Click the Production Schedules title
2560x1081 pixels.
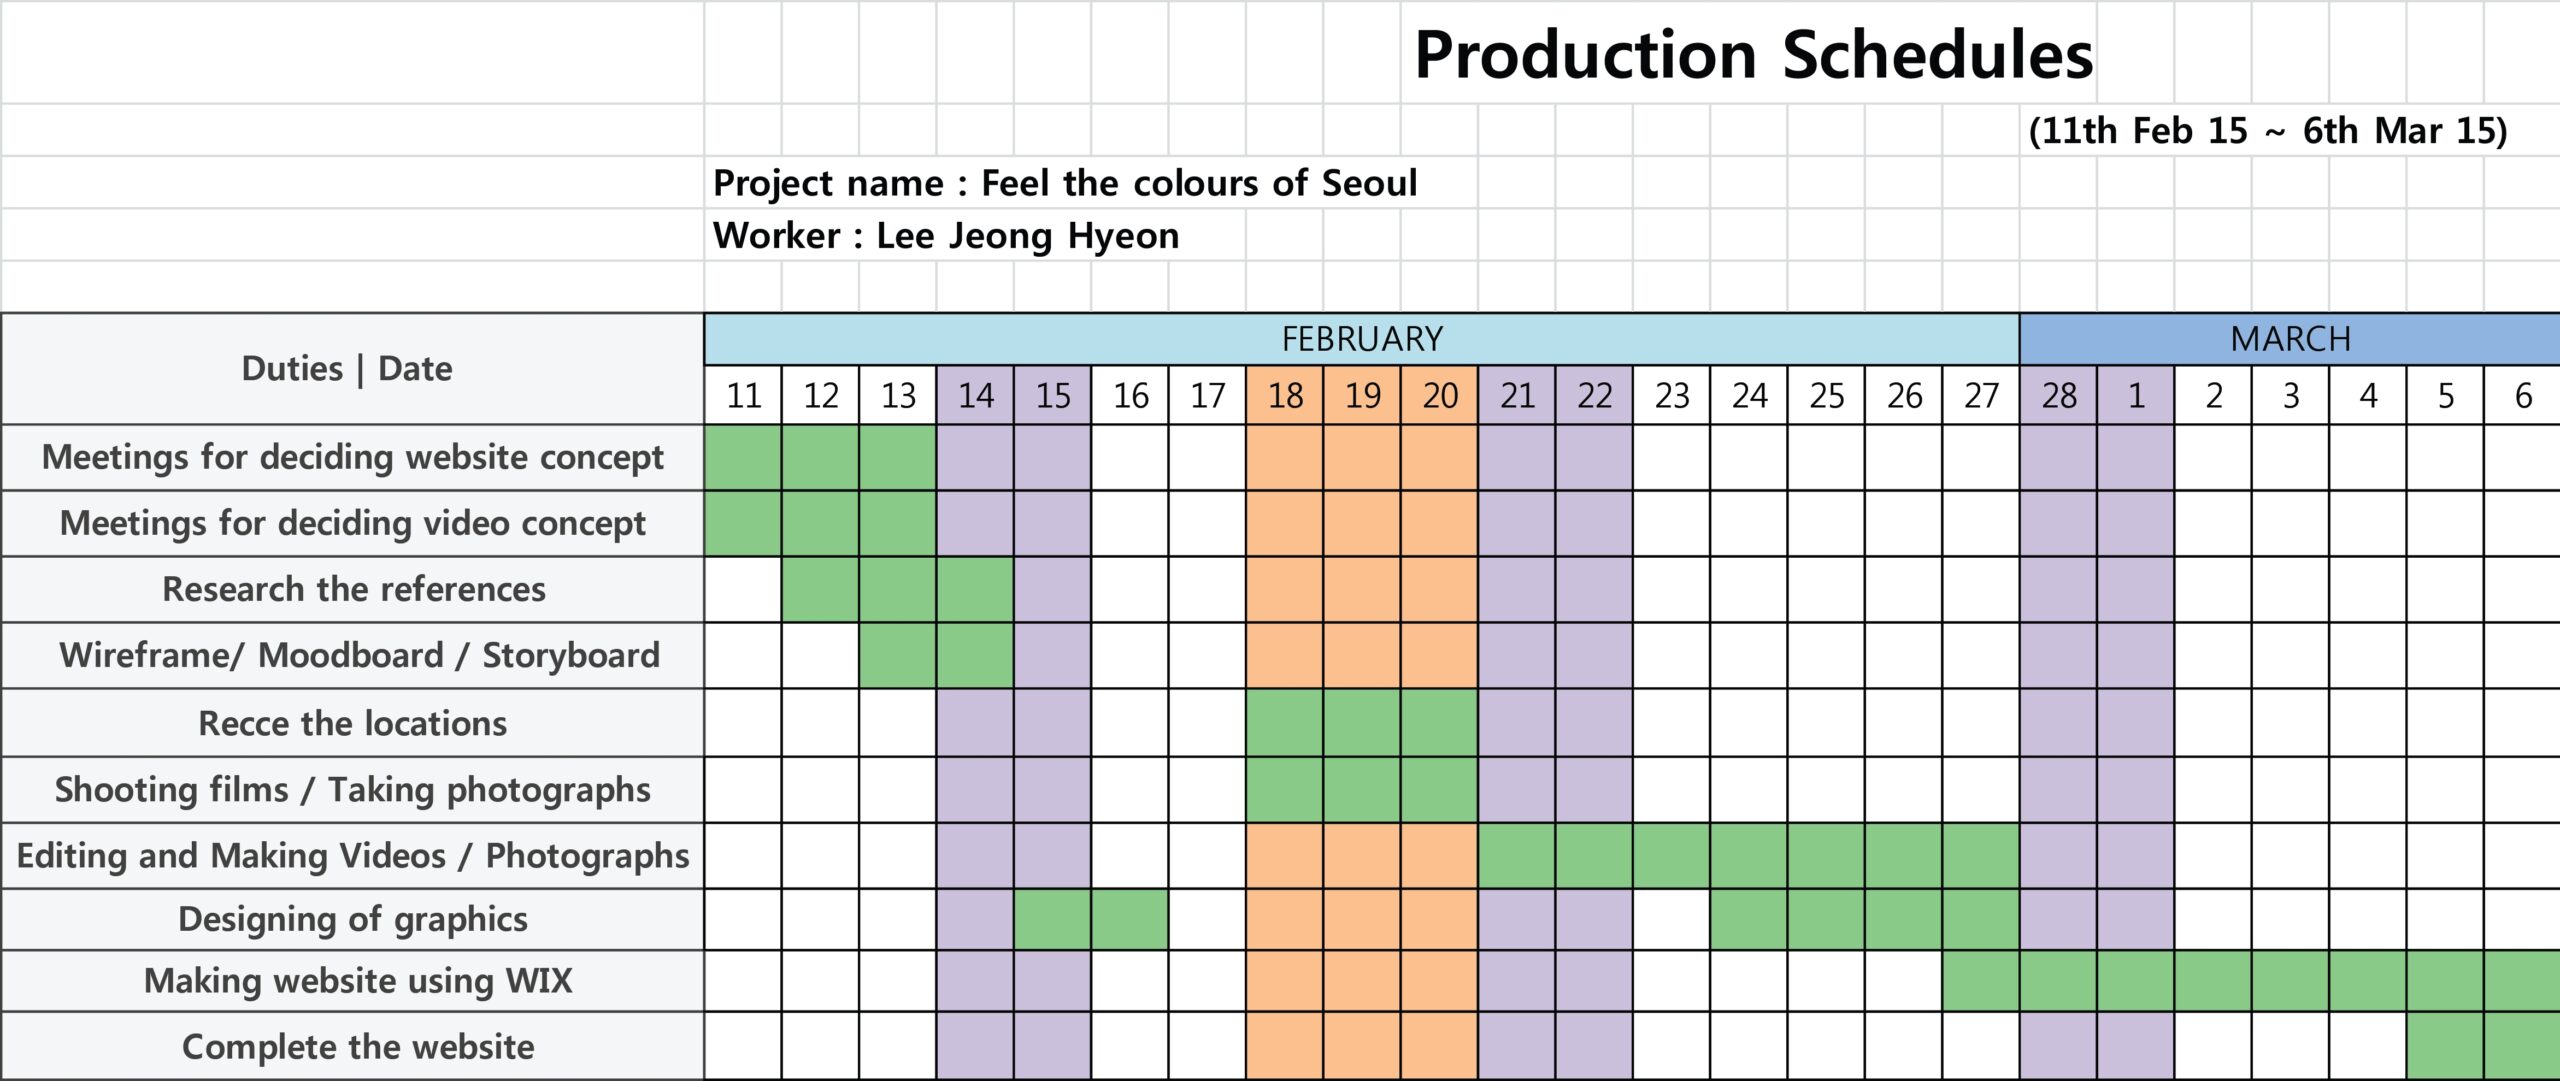1753,54
